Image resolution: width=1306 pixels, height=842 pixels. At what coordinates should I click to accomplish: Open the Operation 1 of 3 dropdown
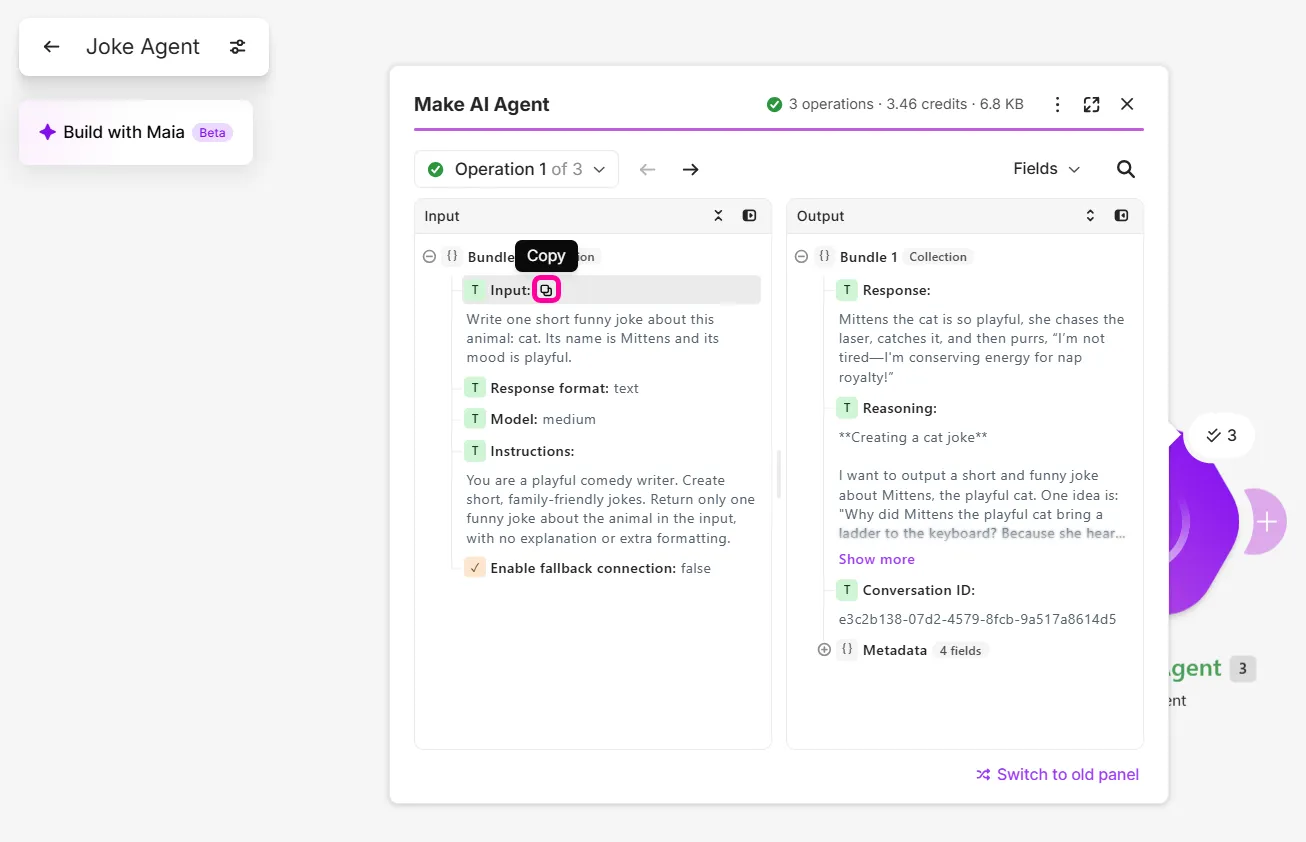pyautogui.click(x=516, y=169)
